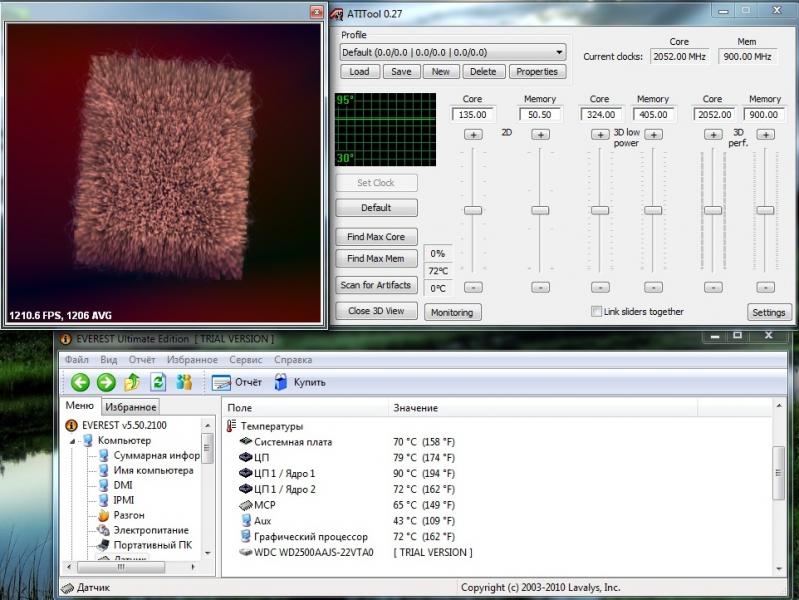Close the 3D view window
Viewport: 799px width, 600px height.
point(316,12)
